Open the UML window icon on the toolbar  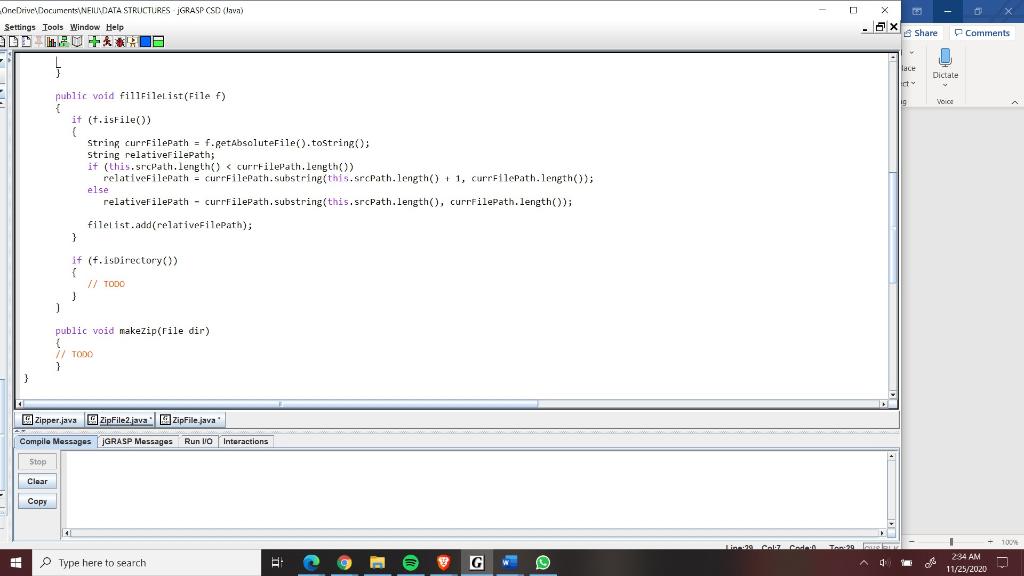[62, 41]
